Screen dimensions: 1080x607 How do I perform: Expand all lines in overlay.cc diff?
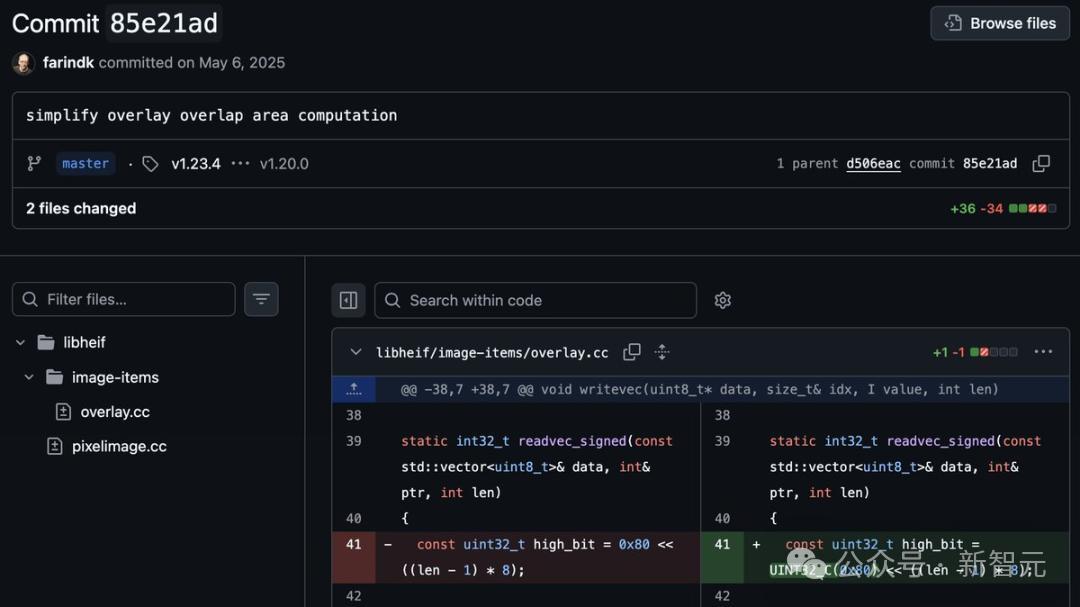coord(662,352)
